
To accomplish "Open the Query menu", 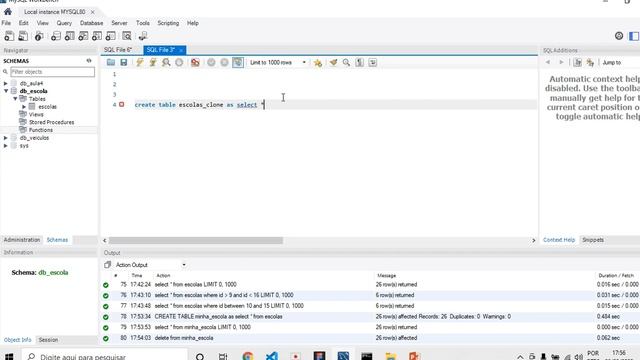I will [x=64, y=23].
